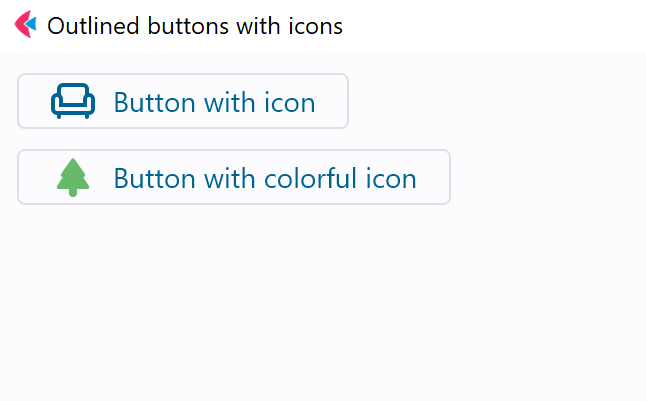Click the blue armchair icon

coord(73,101)
